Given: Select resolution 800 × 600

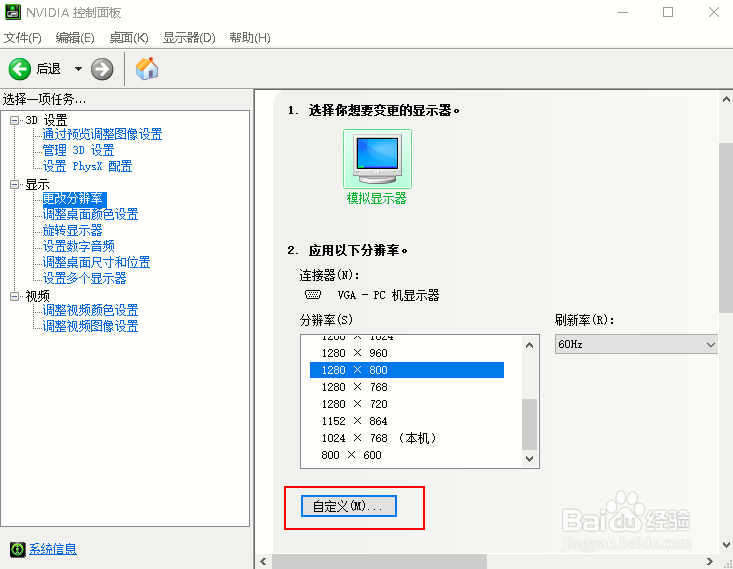Looking at the screenshot, I should click(407, 455).
